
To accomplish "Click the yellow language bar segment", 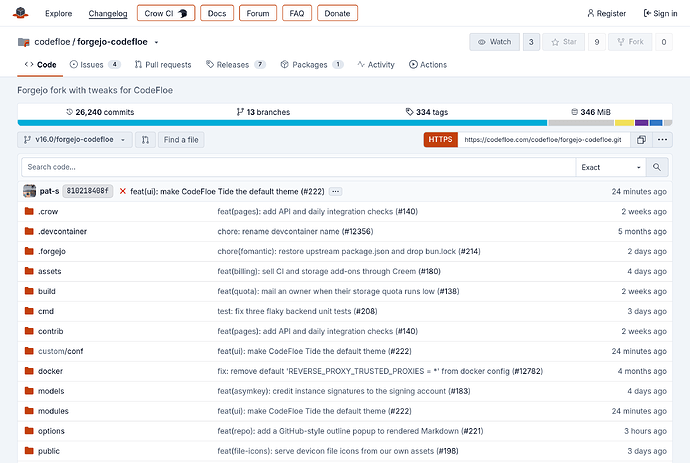I will [x=624, y=123].
